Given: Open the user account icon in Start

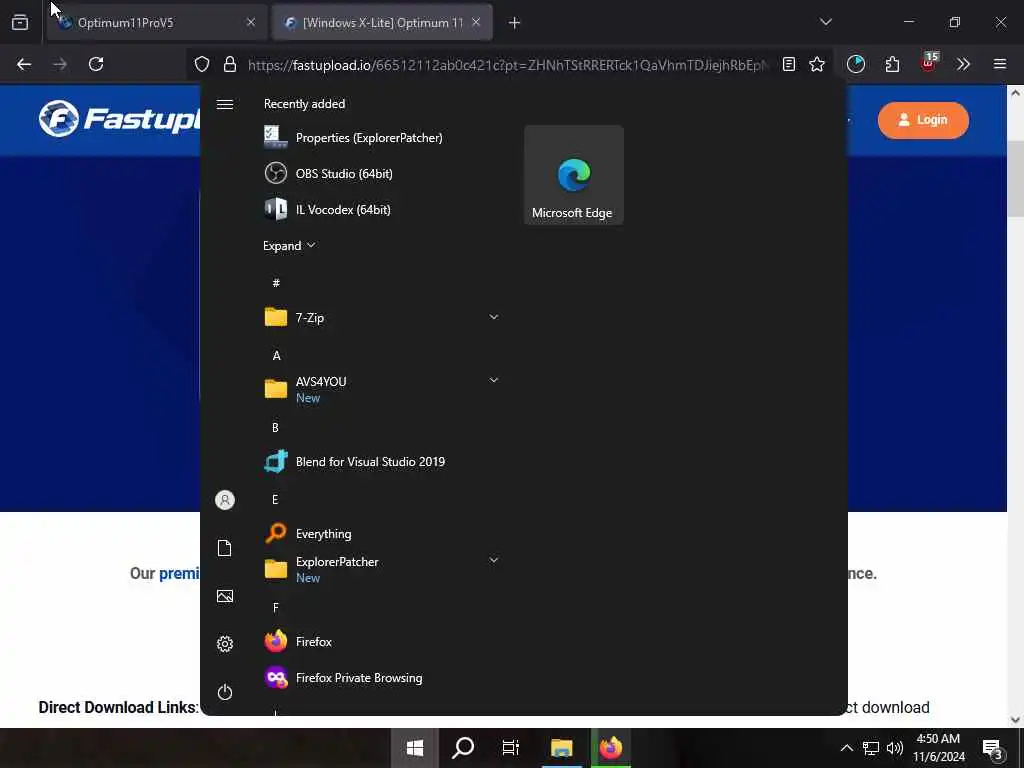Looking at the screenshot, I should point(225,500).
